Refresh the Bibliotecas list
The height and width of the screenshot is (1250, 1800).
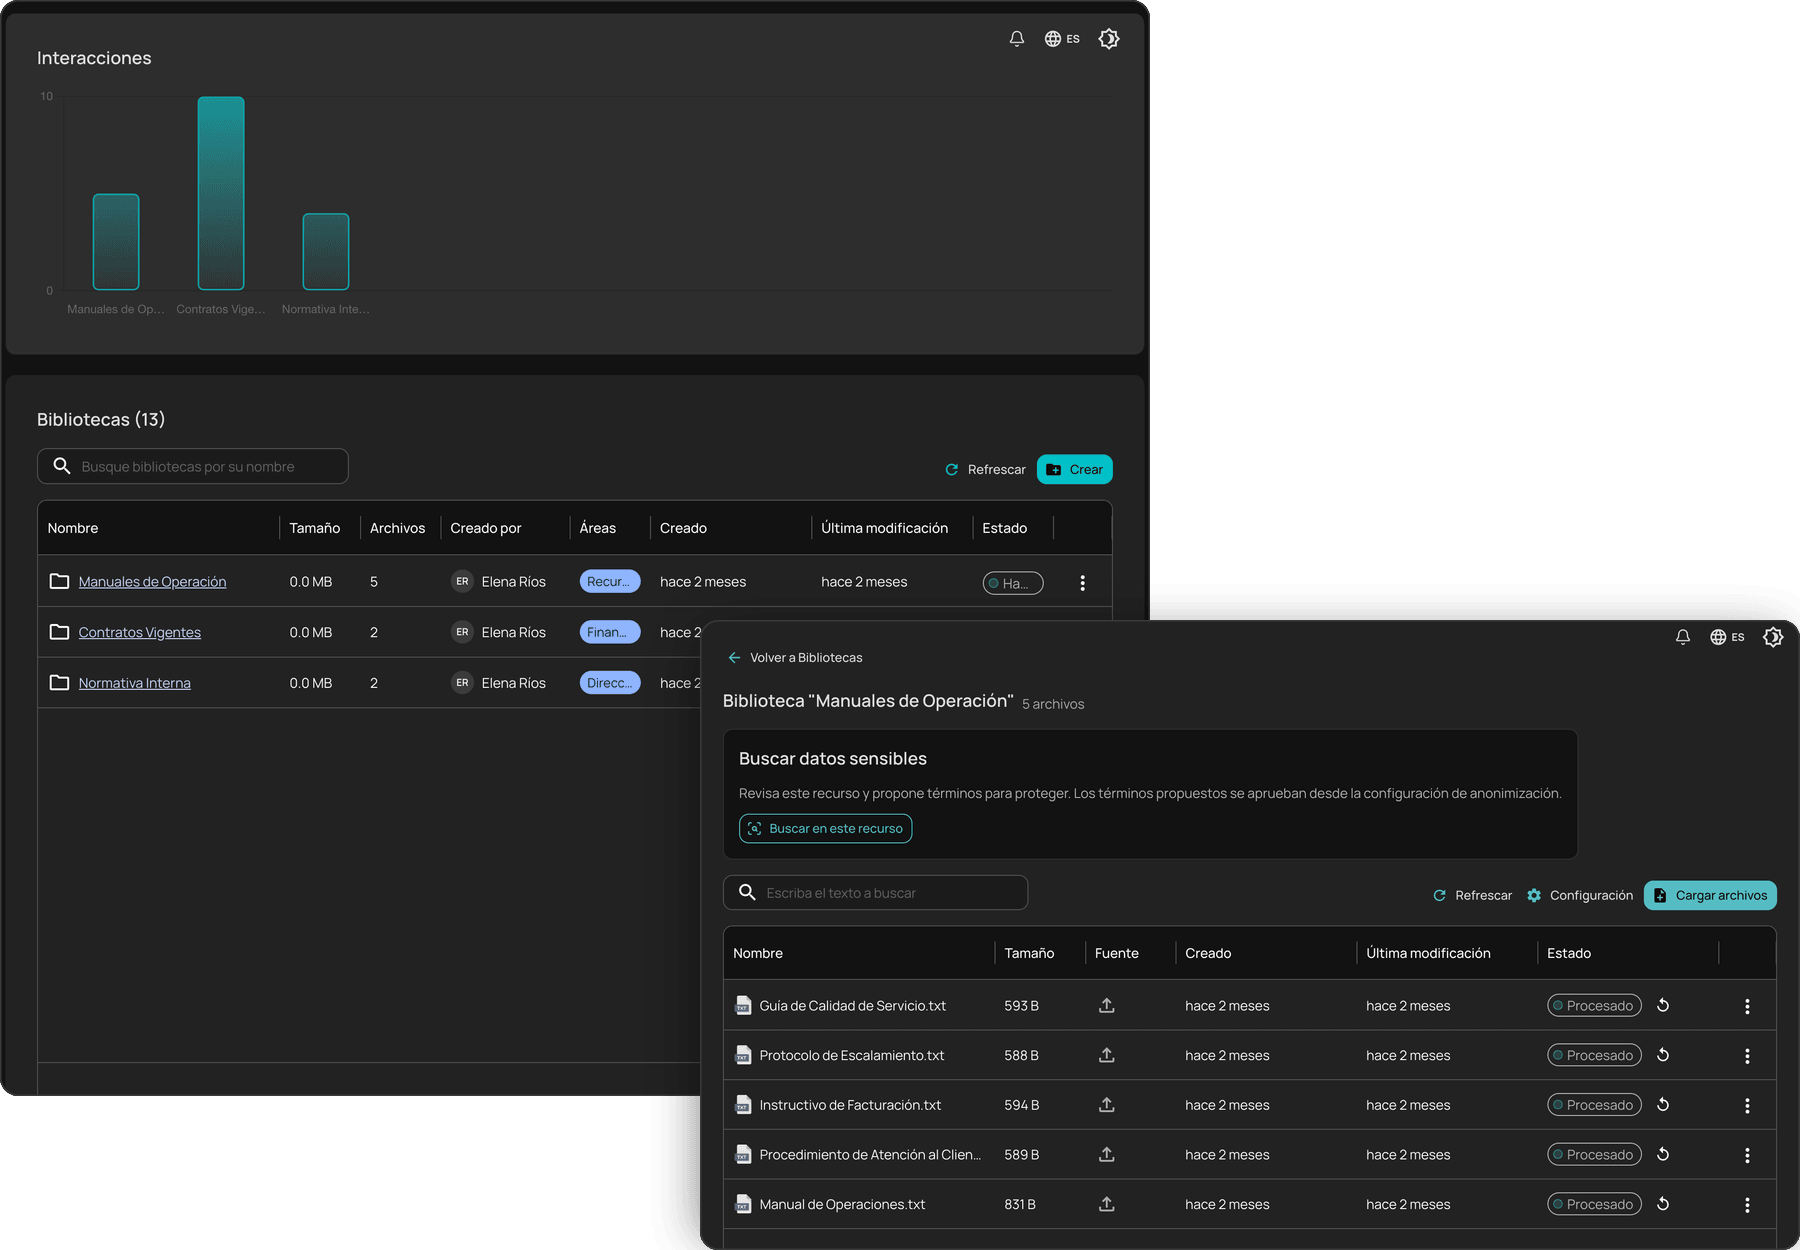coord(986,469)
